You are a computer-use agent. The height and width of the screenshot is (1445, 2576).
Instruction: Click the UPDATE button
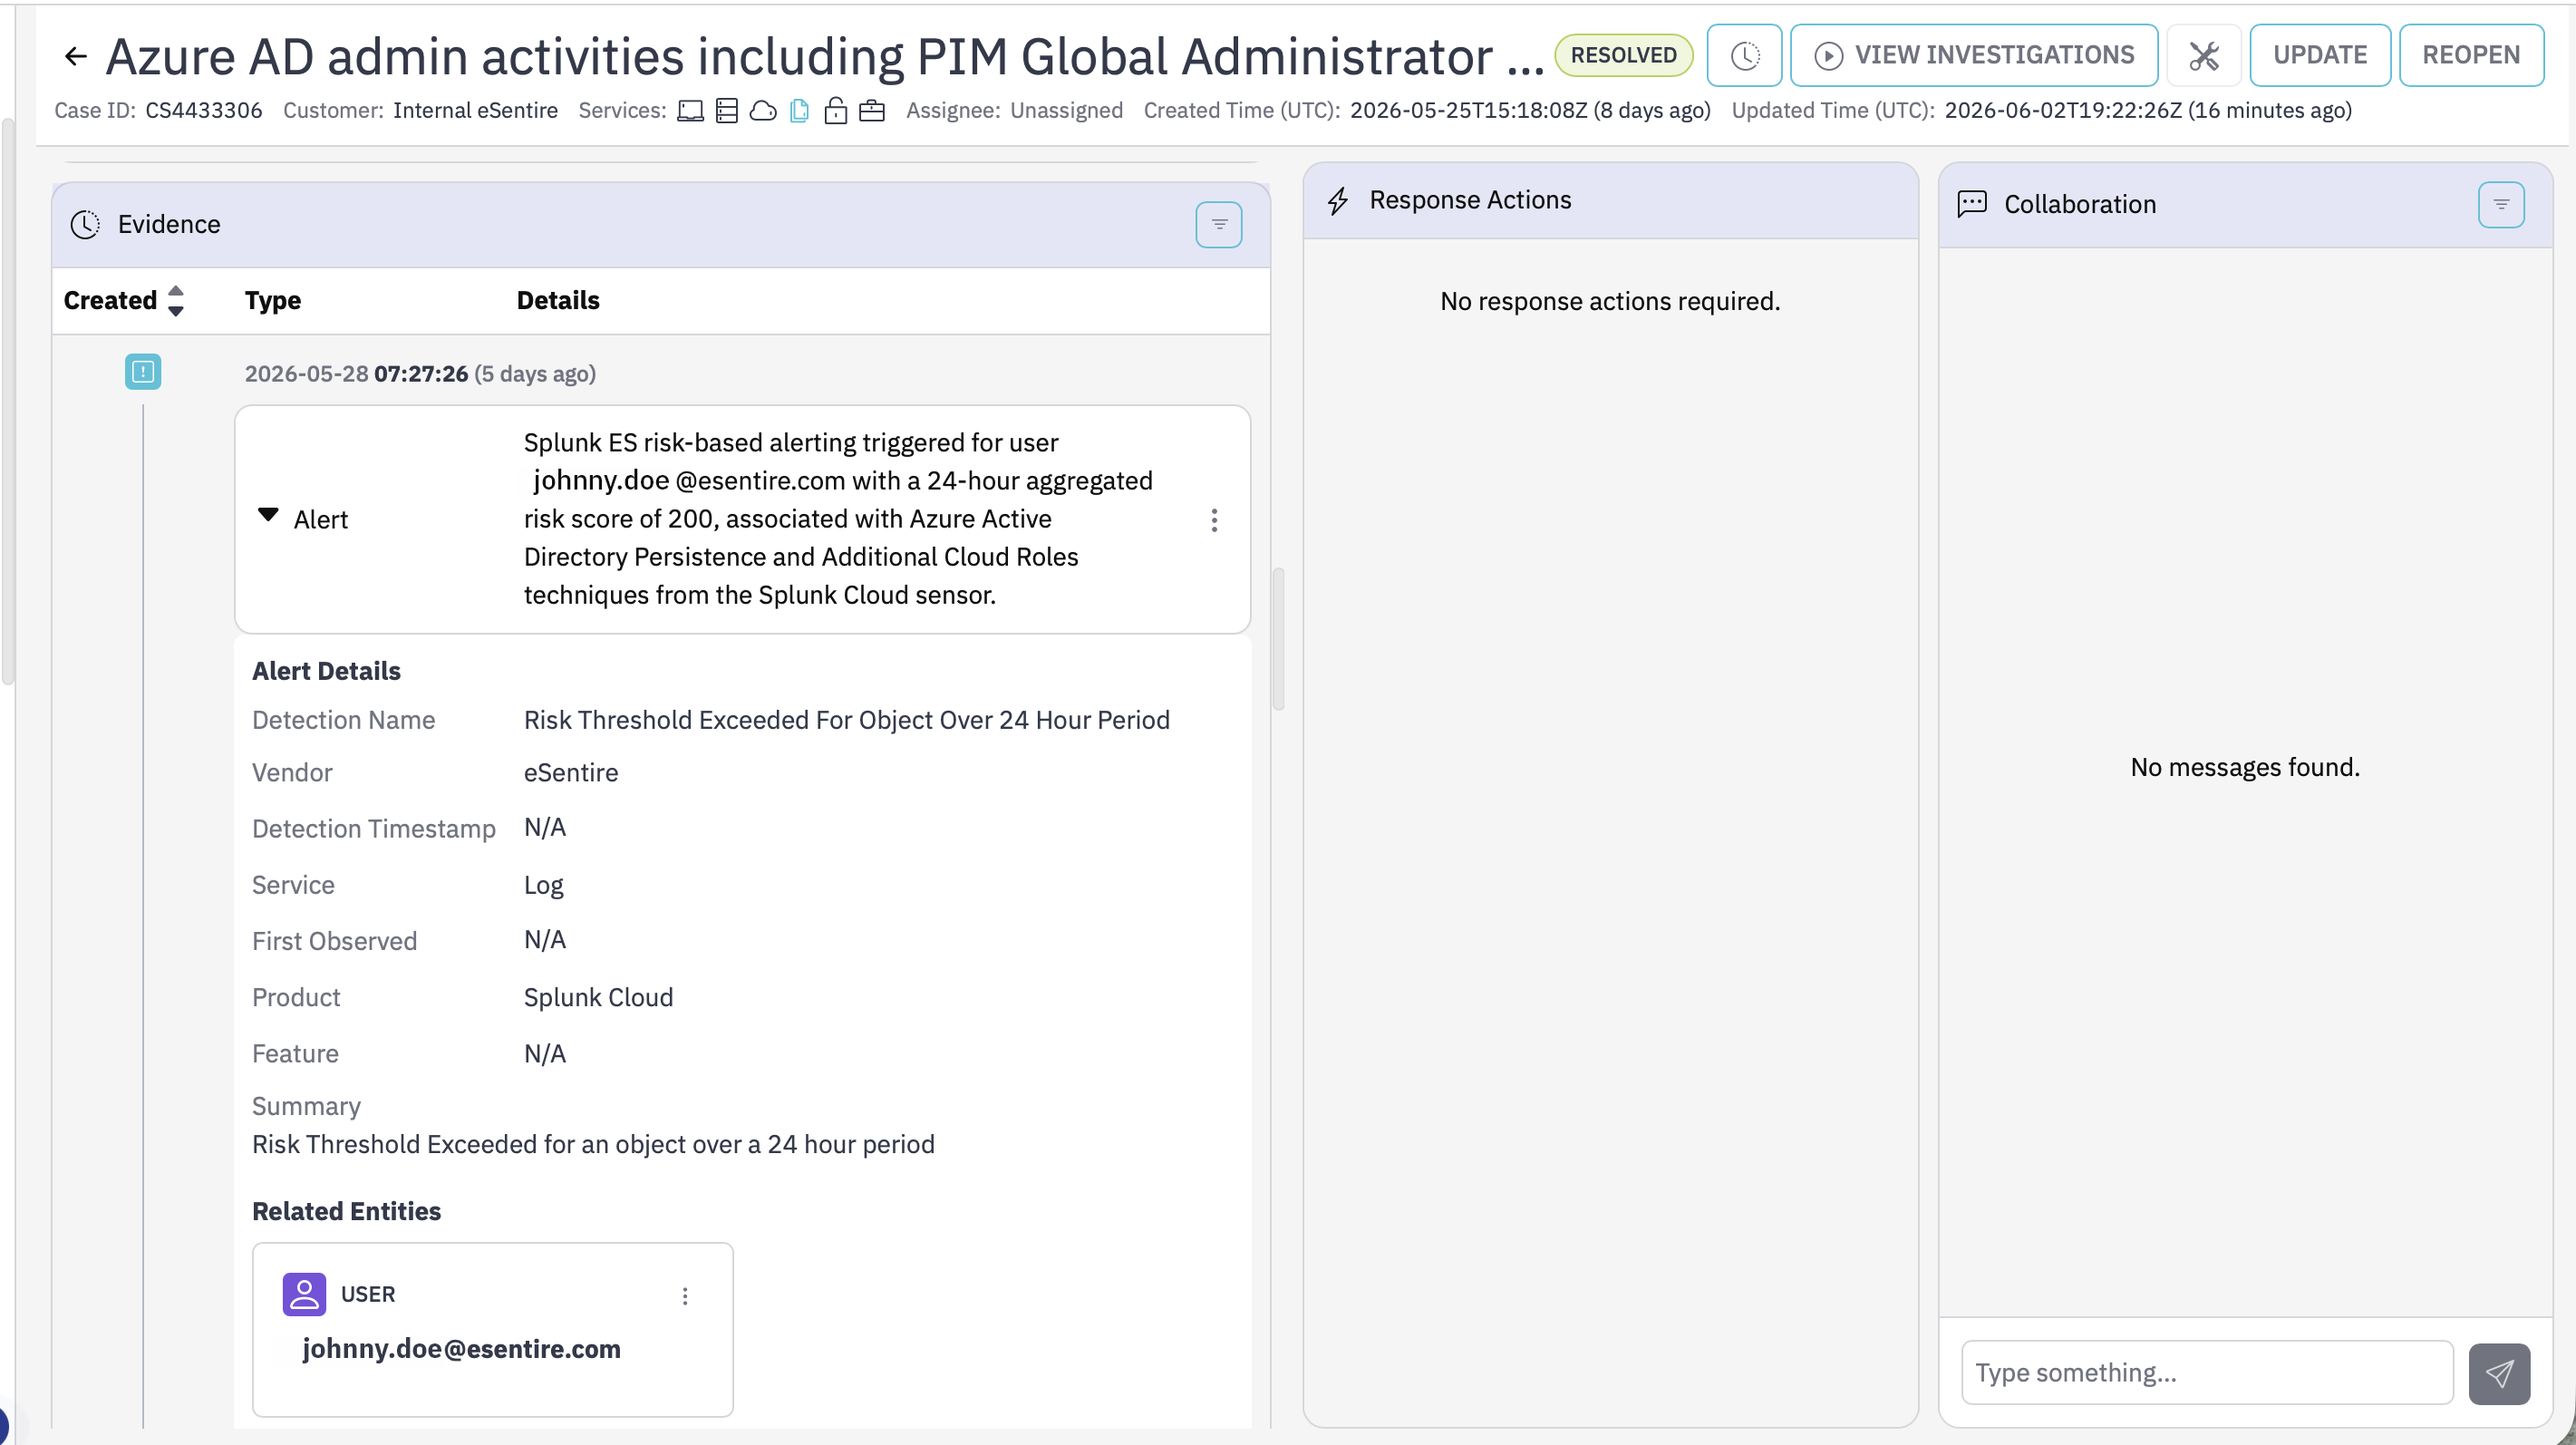point(2319,55)
